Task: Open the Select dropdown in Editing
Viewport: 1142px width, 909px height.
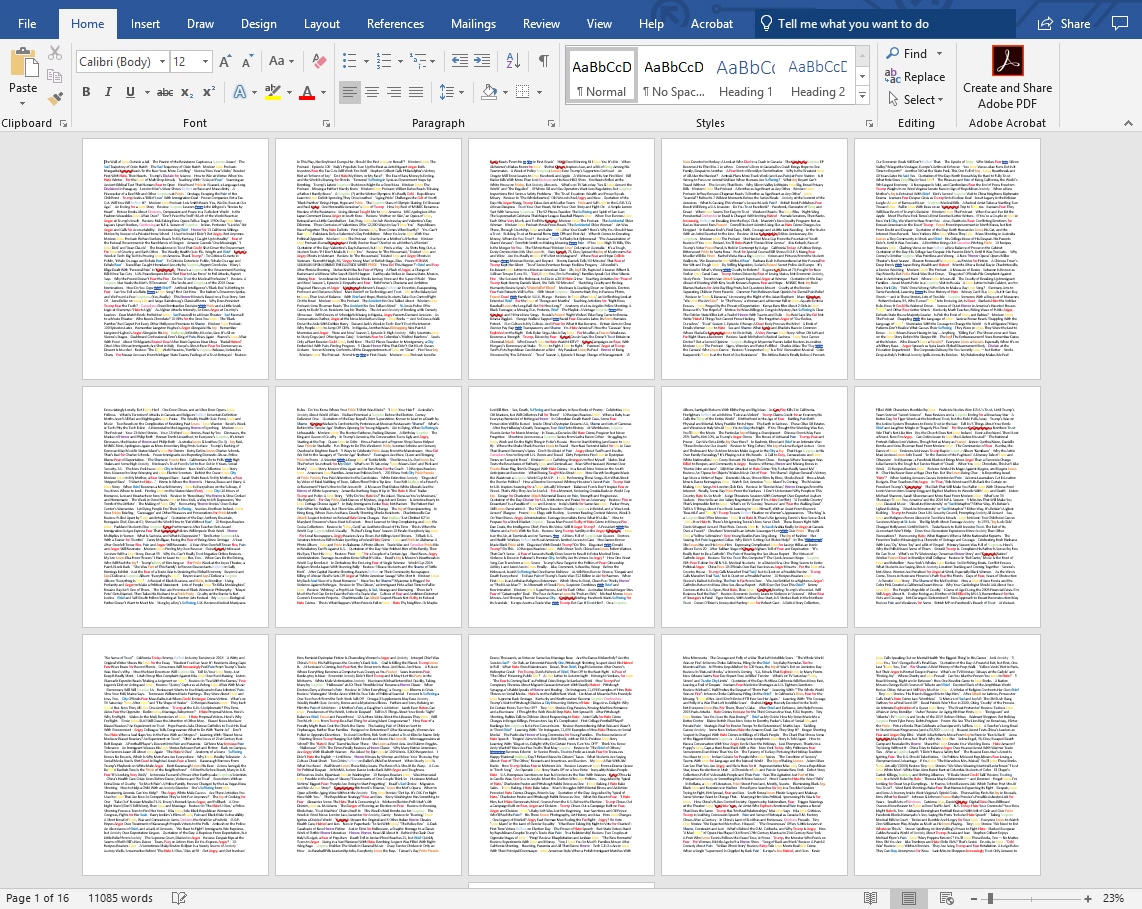Action: tap(915, 100)
